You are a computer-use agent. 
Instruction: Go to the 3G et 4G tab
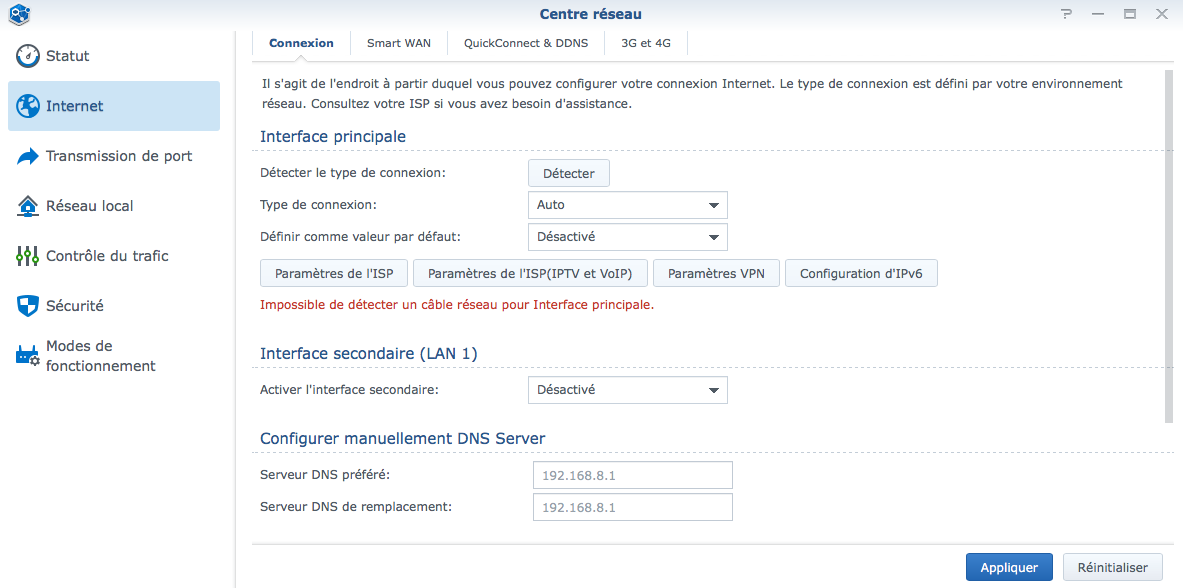coord(646,43)
